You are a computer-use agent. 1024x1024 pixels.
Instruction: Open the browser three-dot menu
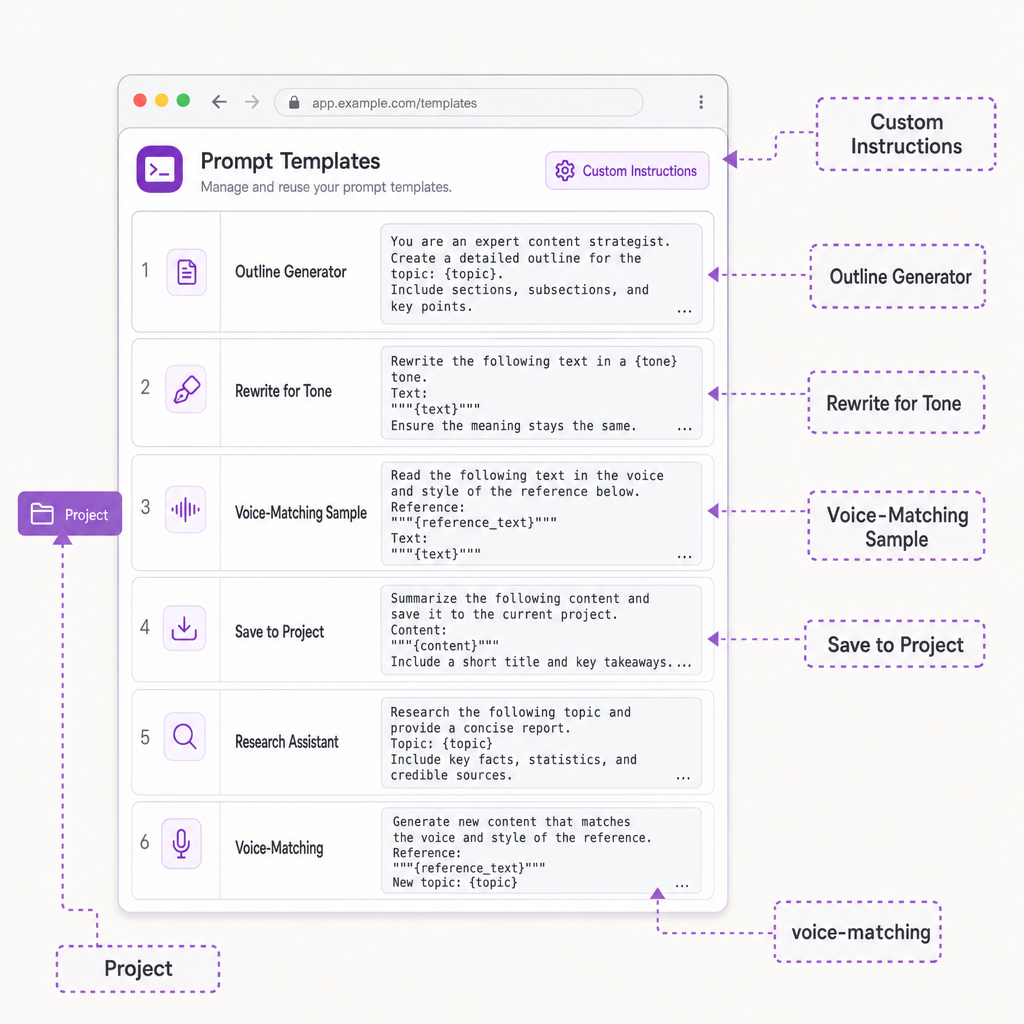click(x=701, y=102)
